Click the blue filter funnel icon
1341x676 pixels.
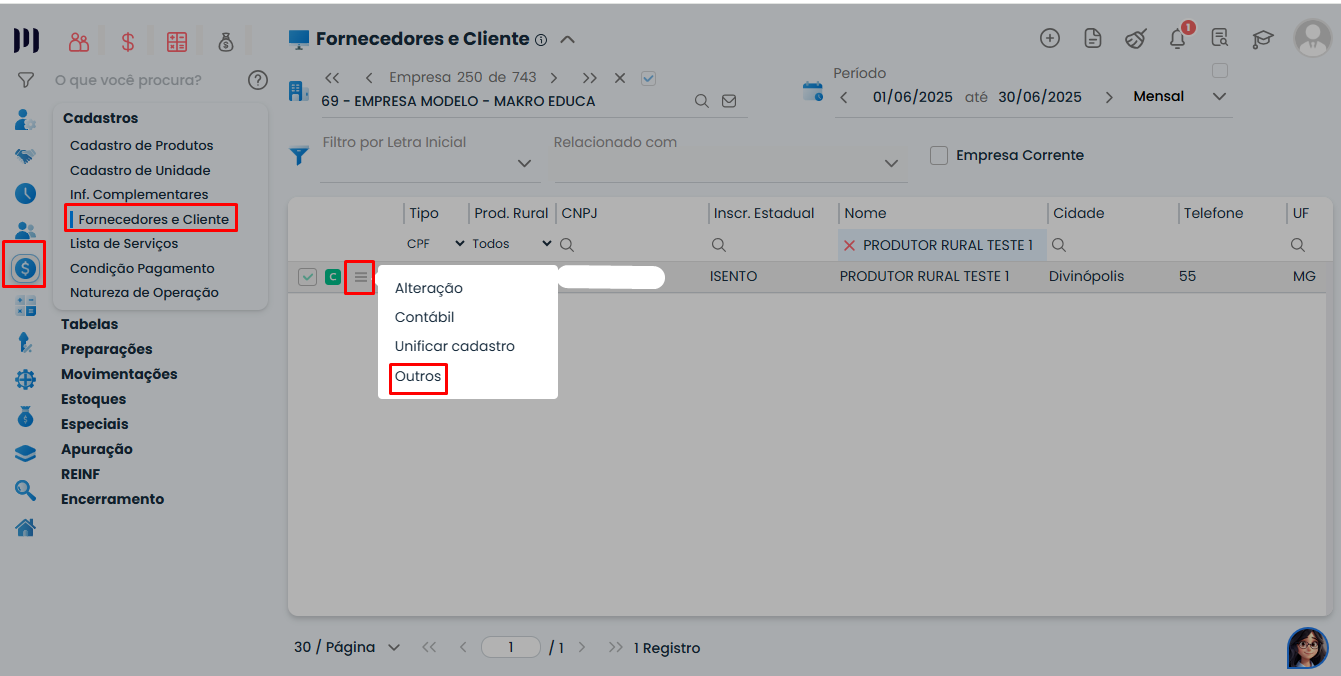(x=299, y=155)
